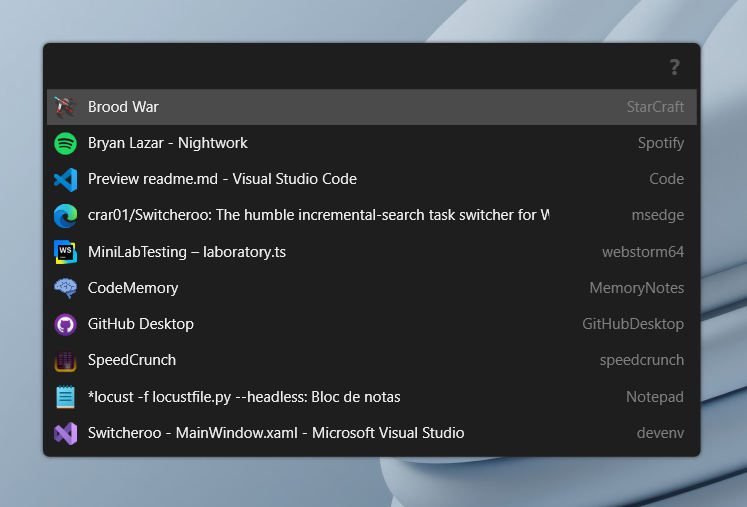Click the StarCraft Brood War icon
The image size is (747, 507).
[65, 107]
